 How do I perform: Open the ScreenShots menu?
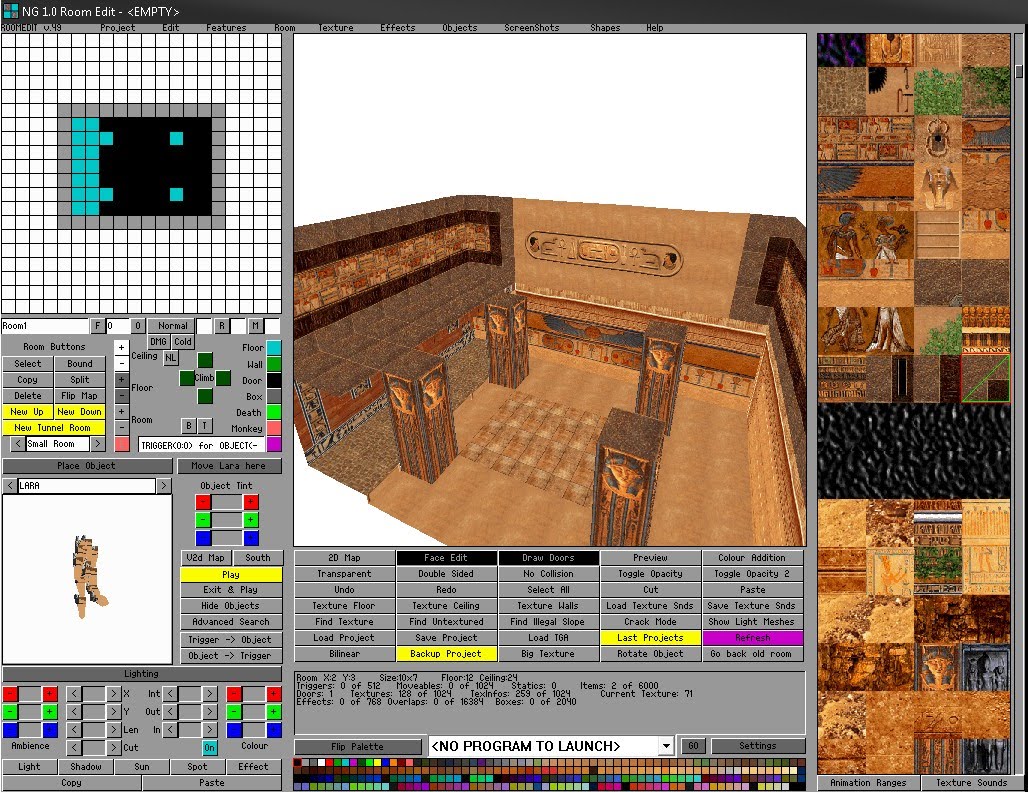pos(532,28)
